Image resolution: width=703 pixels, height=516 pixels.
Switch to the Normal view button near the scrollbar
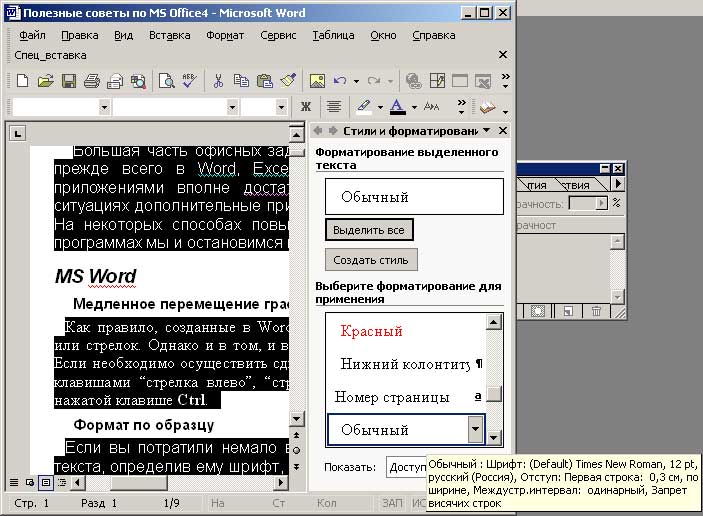[13, 482]
